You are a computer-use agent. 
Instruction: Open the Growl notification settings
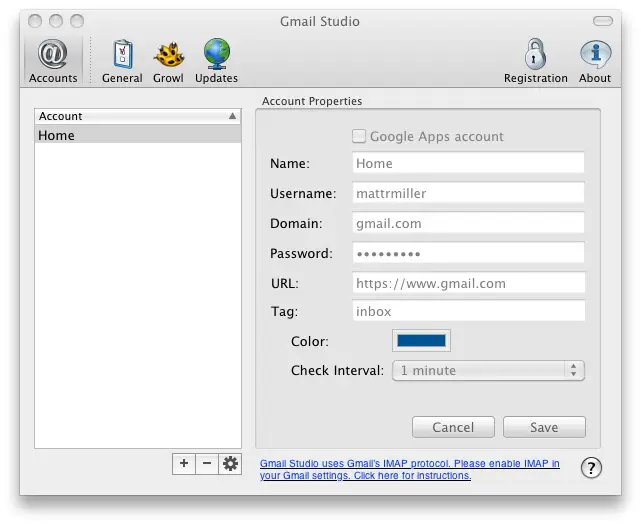[168, 61]
